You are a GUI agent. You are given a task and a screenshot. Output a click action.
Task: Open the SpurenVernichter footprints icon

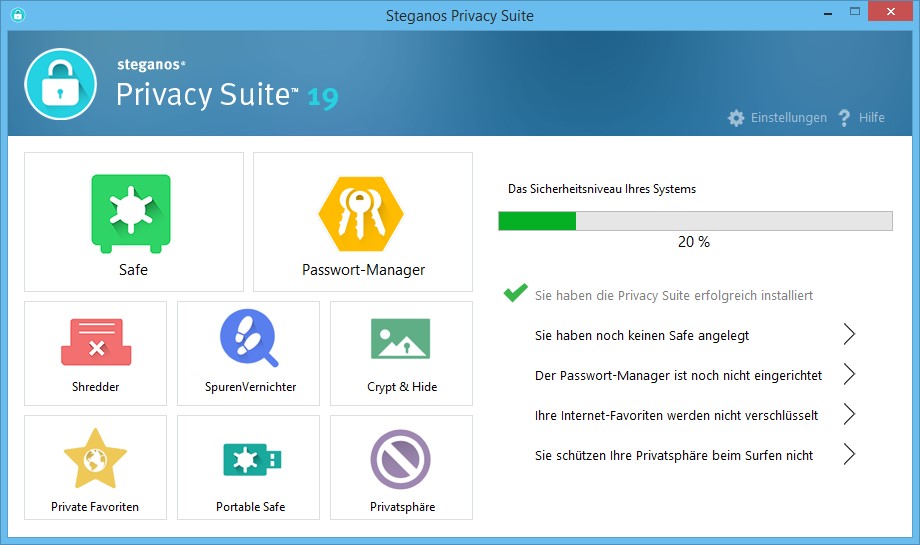pos(249,338)
